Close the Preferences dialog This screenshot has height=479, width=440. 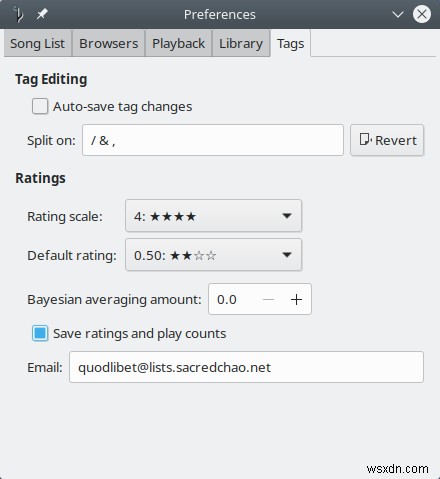tap(422, 14)
